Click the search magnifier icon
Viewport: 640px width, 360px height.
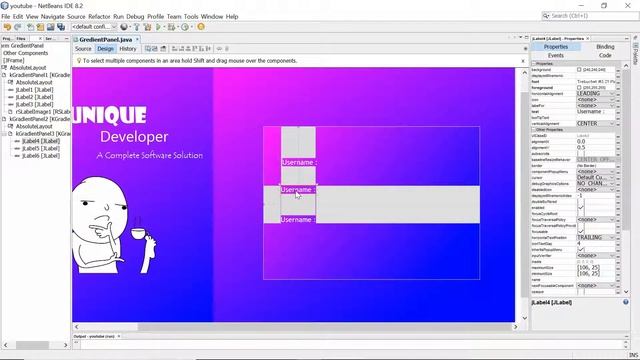(x=546, y=16)
